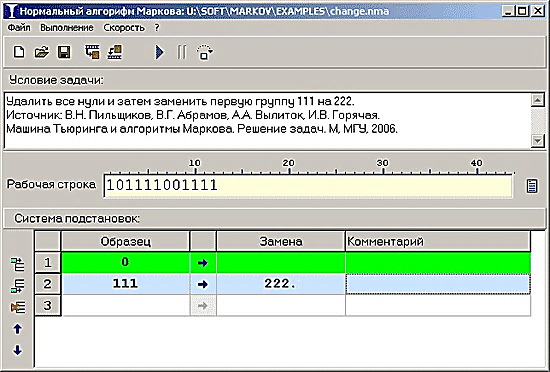This screenshot has height=372, width=550.
Task: Pause execution with the pause button
Action: 182,52
